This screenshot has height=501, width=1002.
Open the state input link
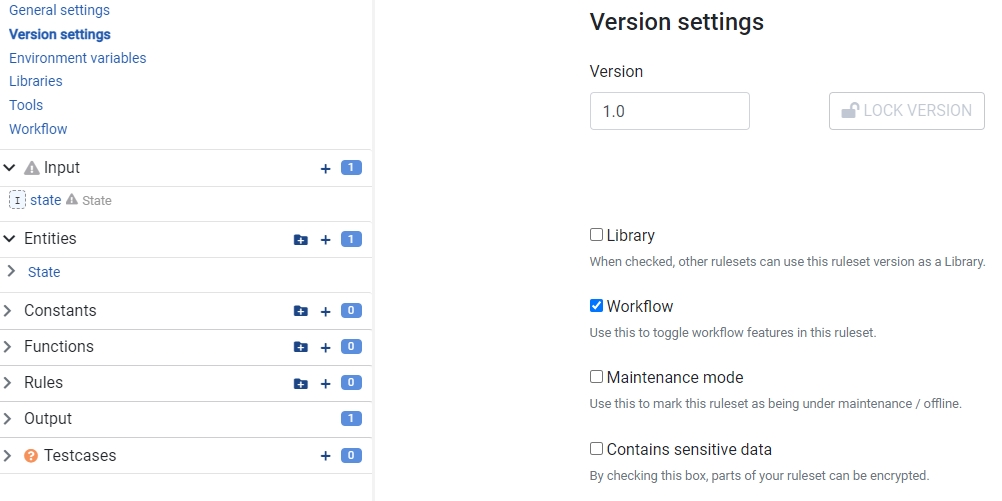click(45, 200)
